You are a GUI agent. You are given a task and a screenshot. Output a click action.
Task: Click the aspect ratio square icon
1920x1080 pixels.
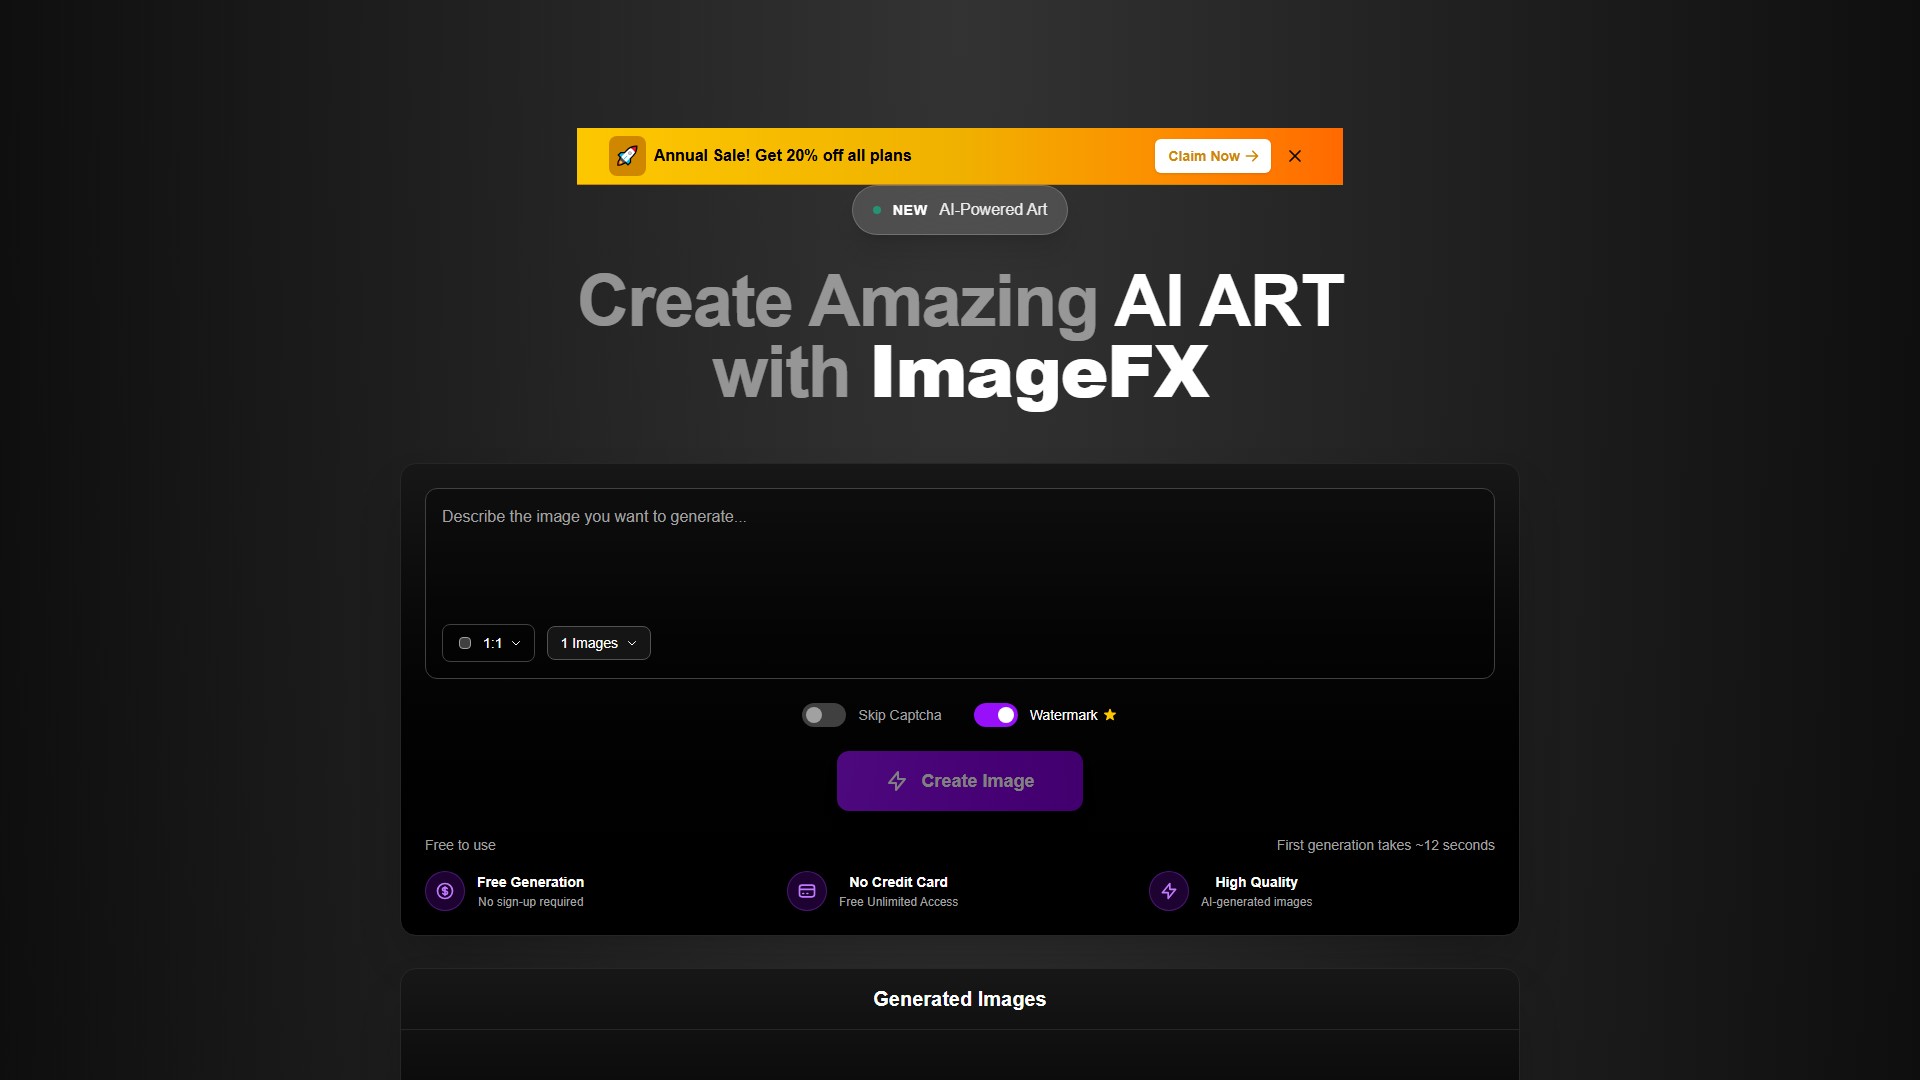pos(465,643)
